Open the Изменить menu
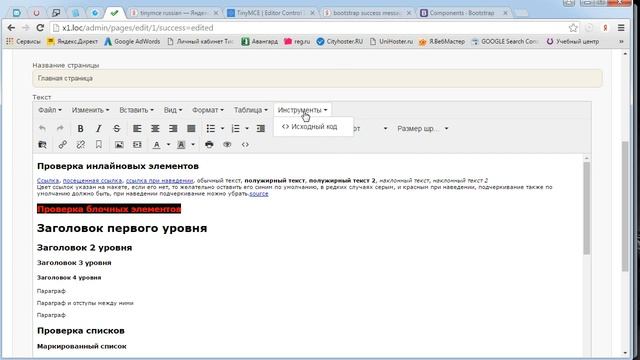This screenshot has height=360, width=640. pyautogui.click(x=91, y=110)
